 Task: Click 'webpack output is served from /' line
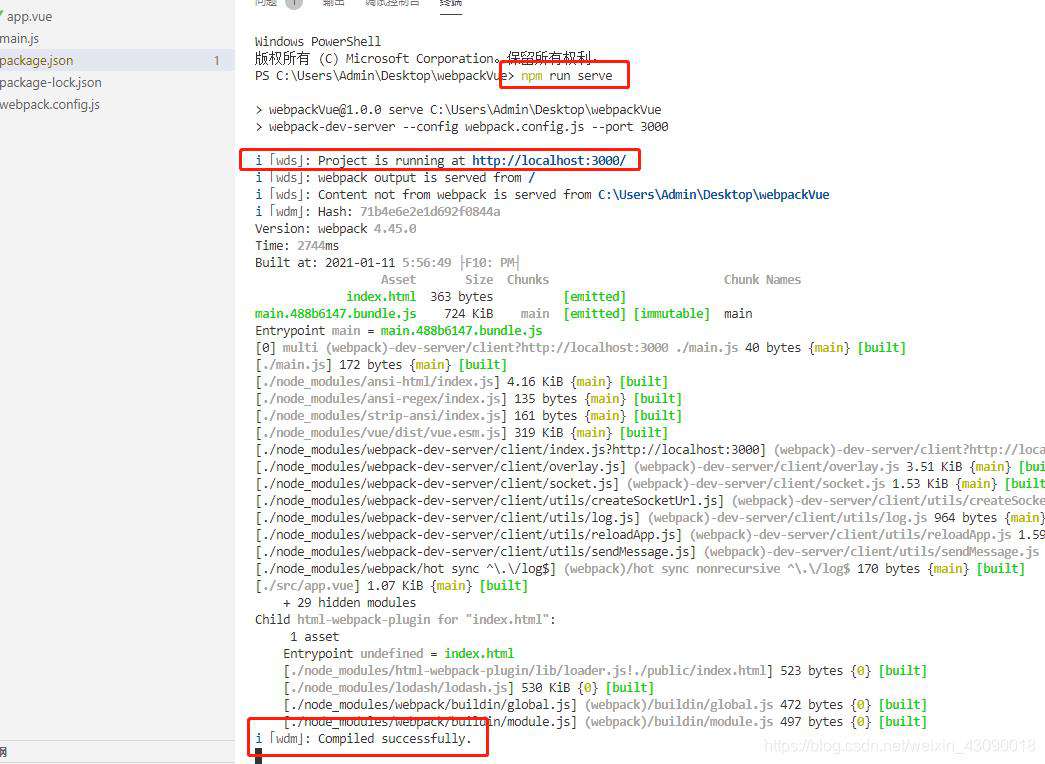[395, 177]
